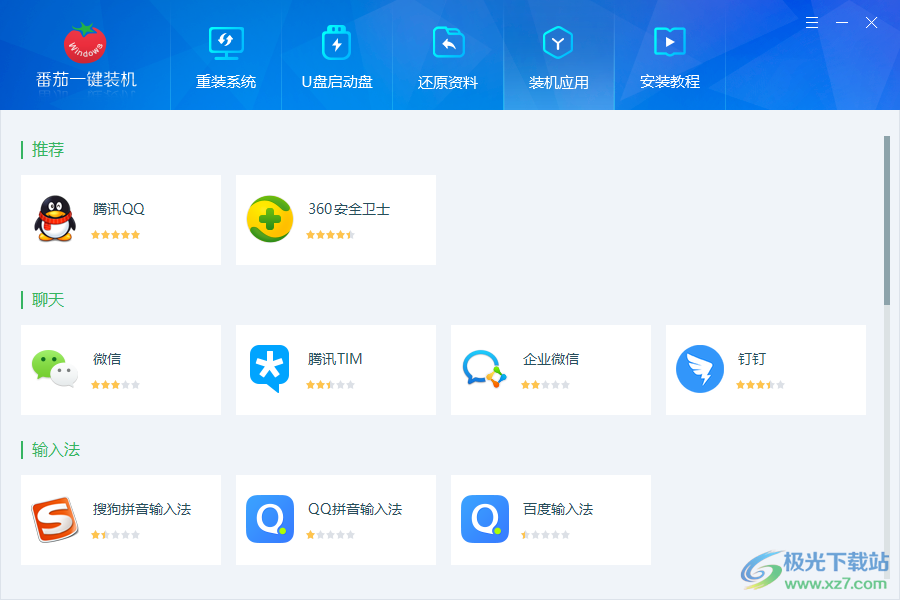Click the 钉钉 app name text
The image size is (900, 600).
(x=752, y=359)
